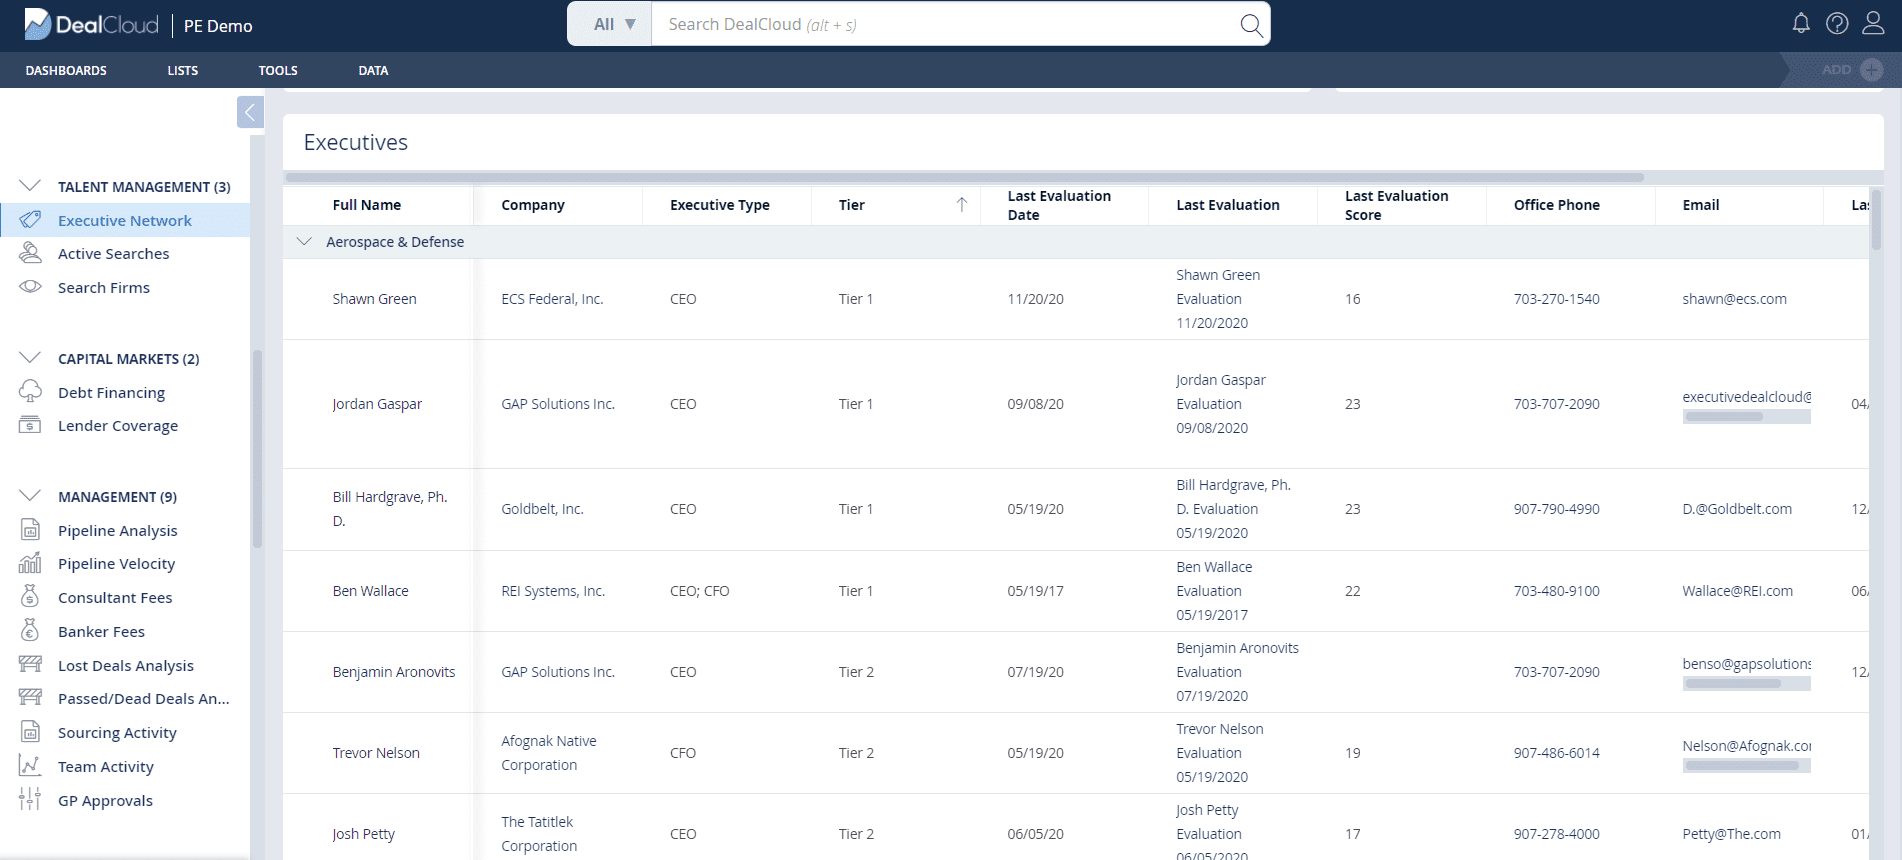
Task: Collapse the Management section
Action: pos(30,496)
